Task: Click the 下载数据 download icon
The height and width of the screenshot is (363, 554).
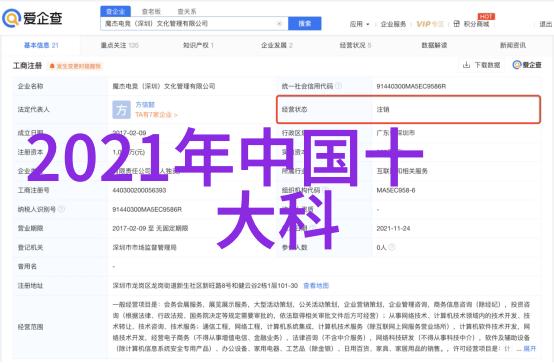Action: (x=466, y=65)
